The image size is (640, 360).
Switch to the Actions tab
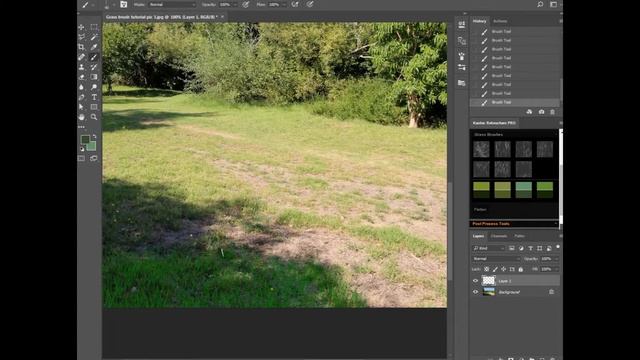point(500,21)
